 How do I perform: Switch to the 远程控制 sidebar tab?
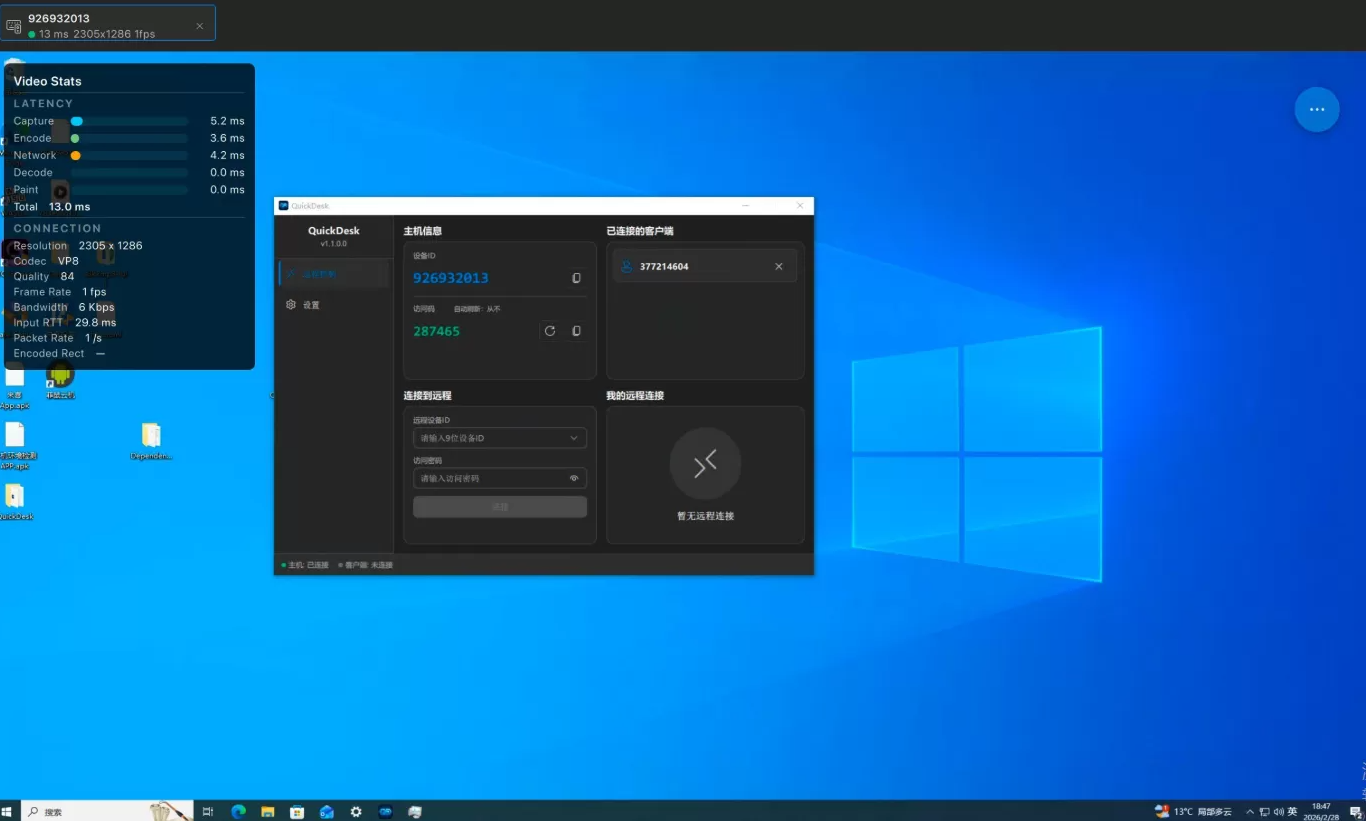click(334, 273)
